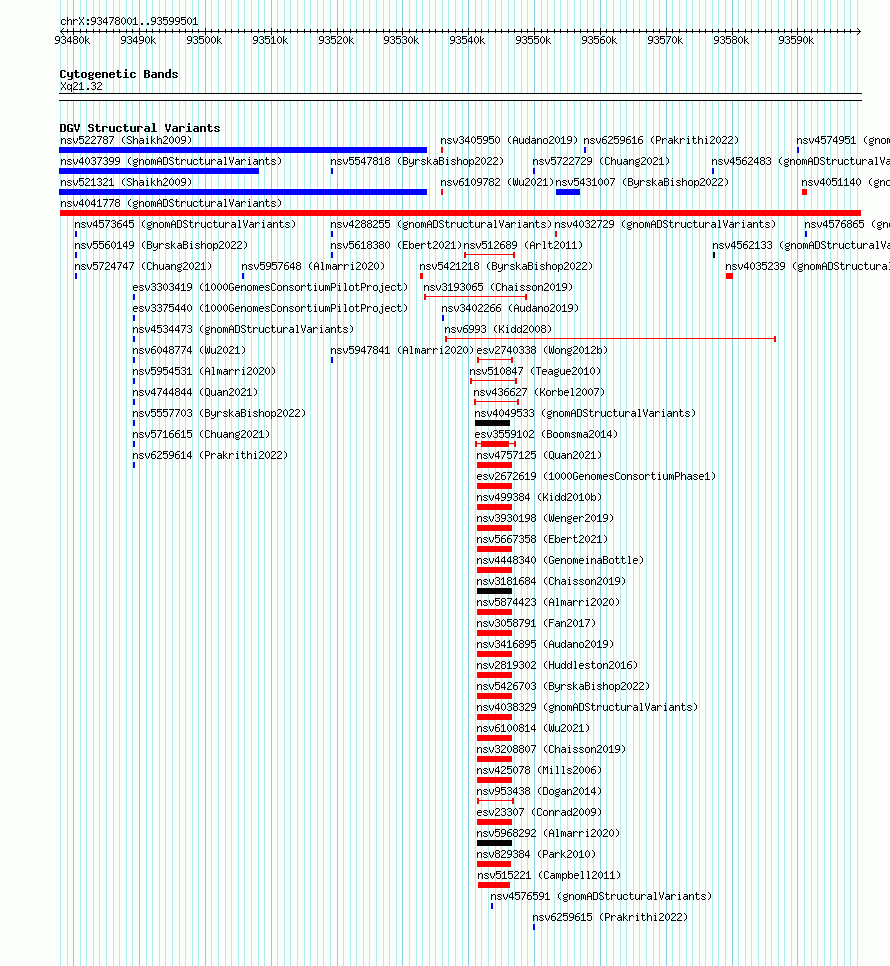This screenshot has height=966, width=890.
Task: Select nsv5722729 (Chuang2021) label
Action: (601, 161)
